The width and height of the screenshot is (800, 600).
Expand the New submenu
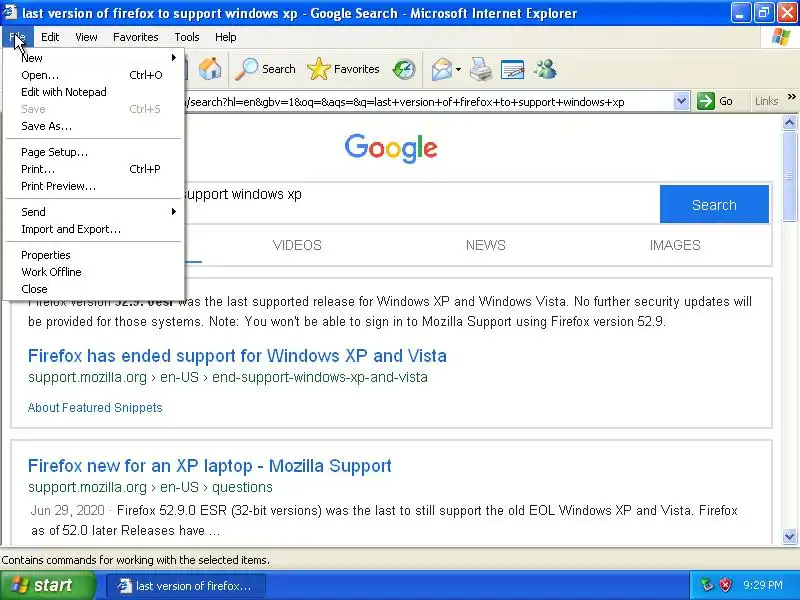[94, 58]
